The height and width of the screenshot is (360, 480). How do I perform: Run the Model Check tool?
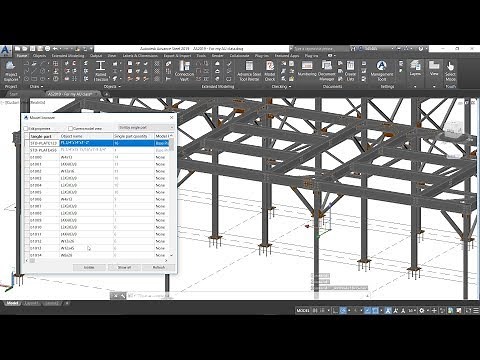coord(270,71)
